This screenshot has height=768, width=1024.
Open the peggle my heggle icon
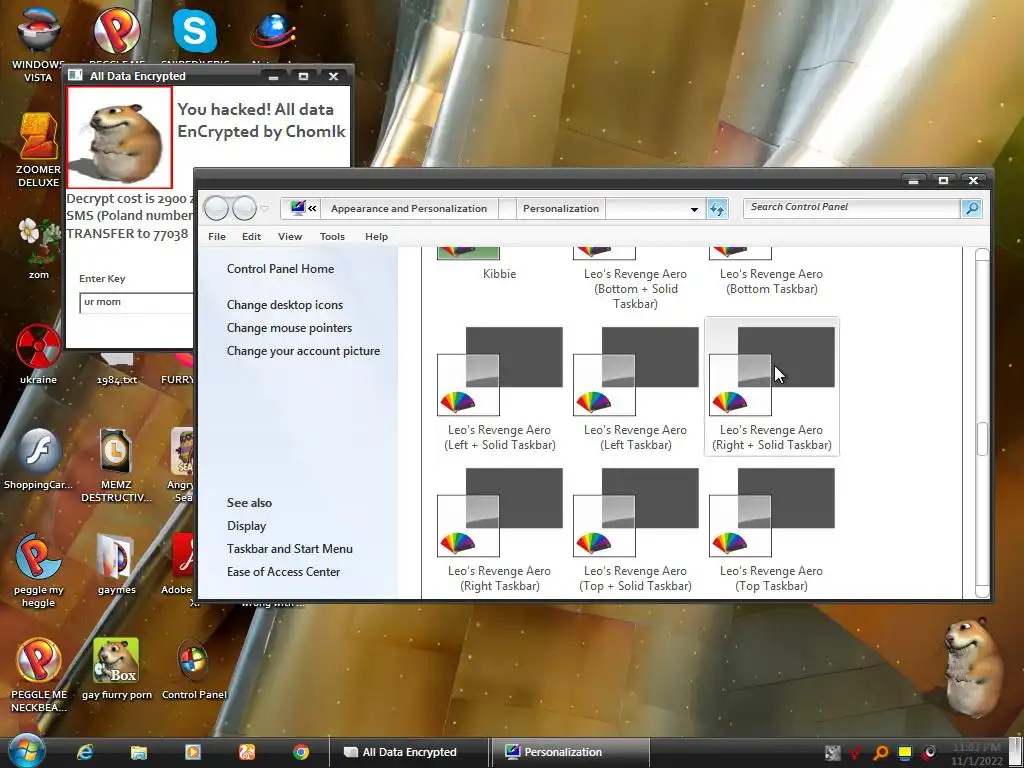[38, 571]
